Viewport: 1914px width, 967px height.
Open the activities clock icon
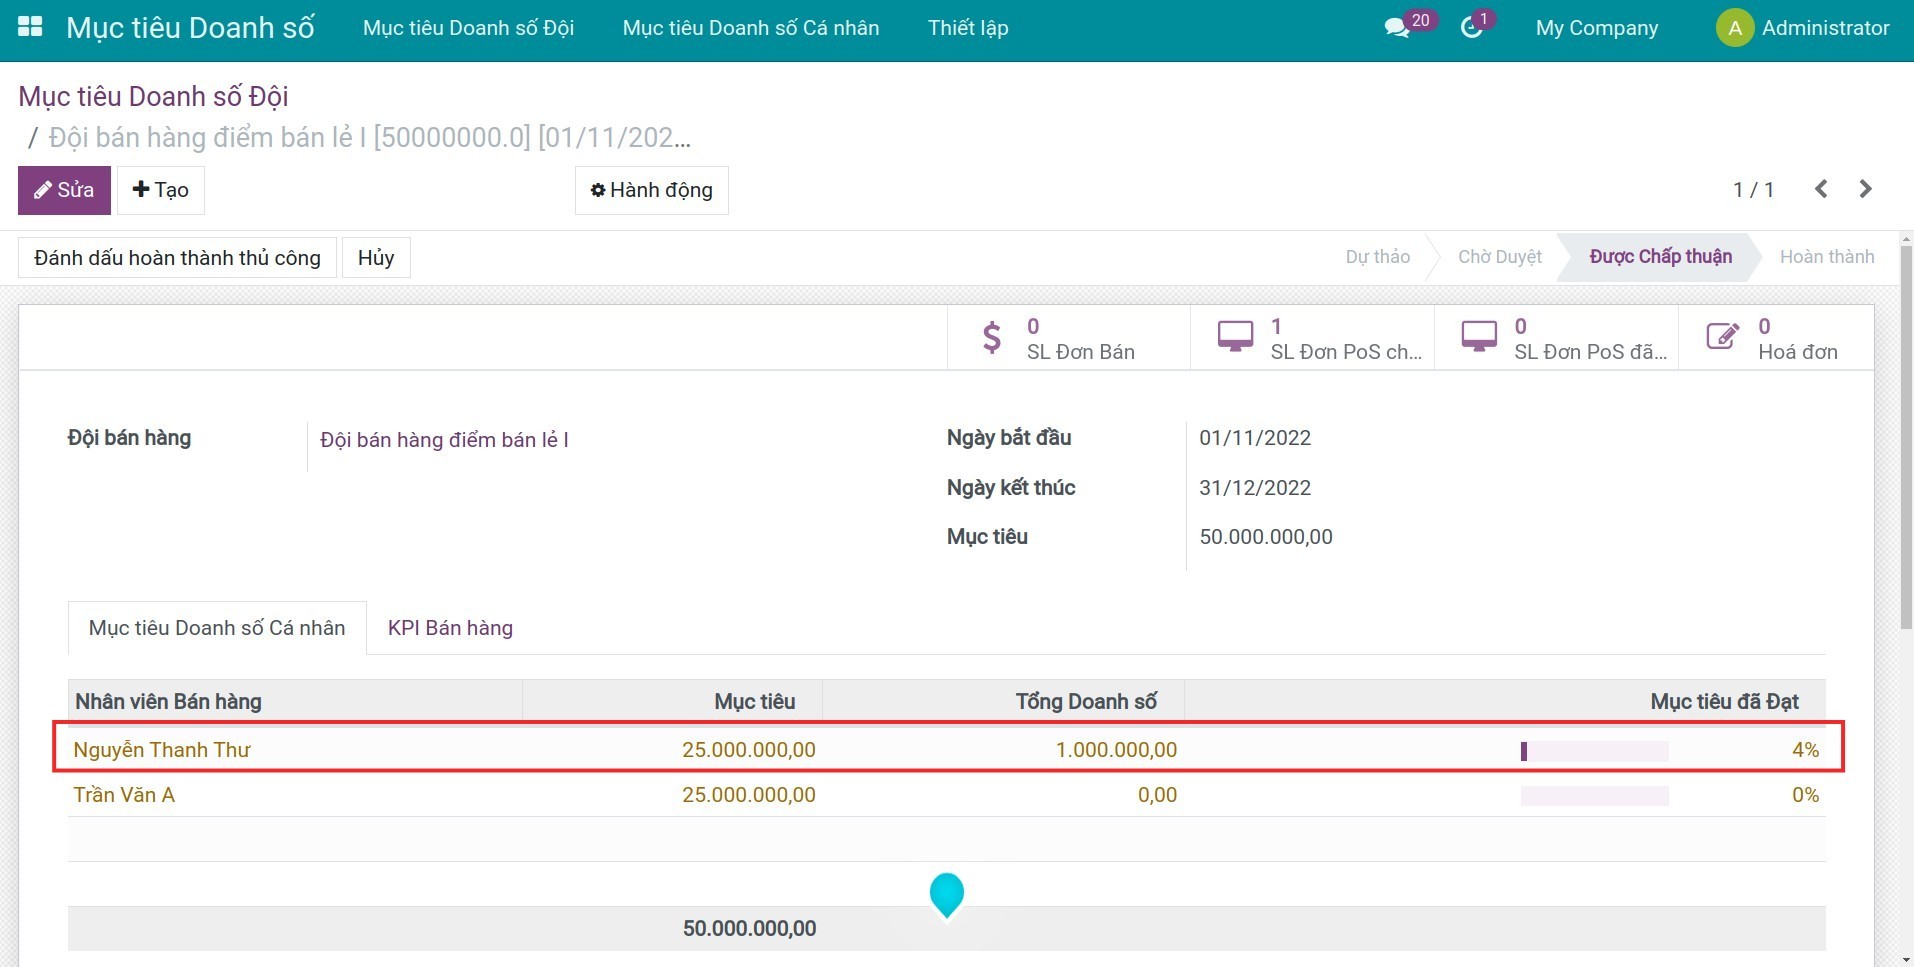click(x=1471, y=28)
